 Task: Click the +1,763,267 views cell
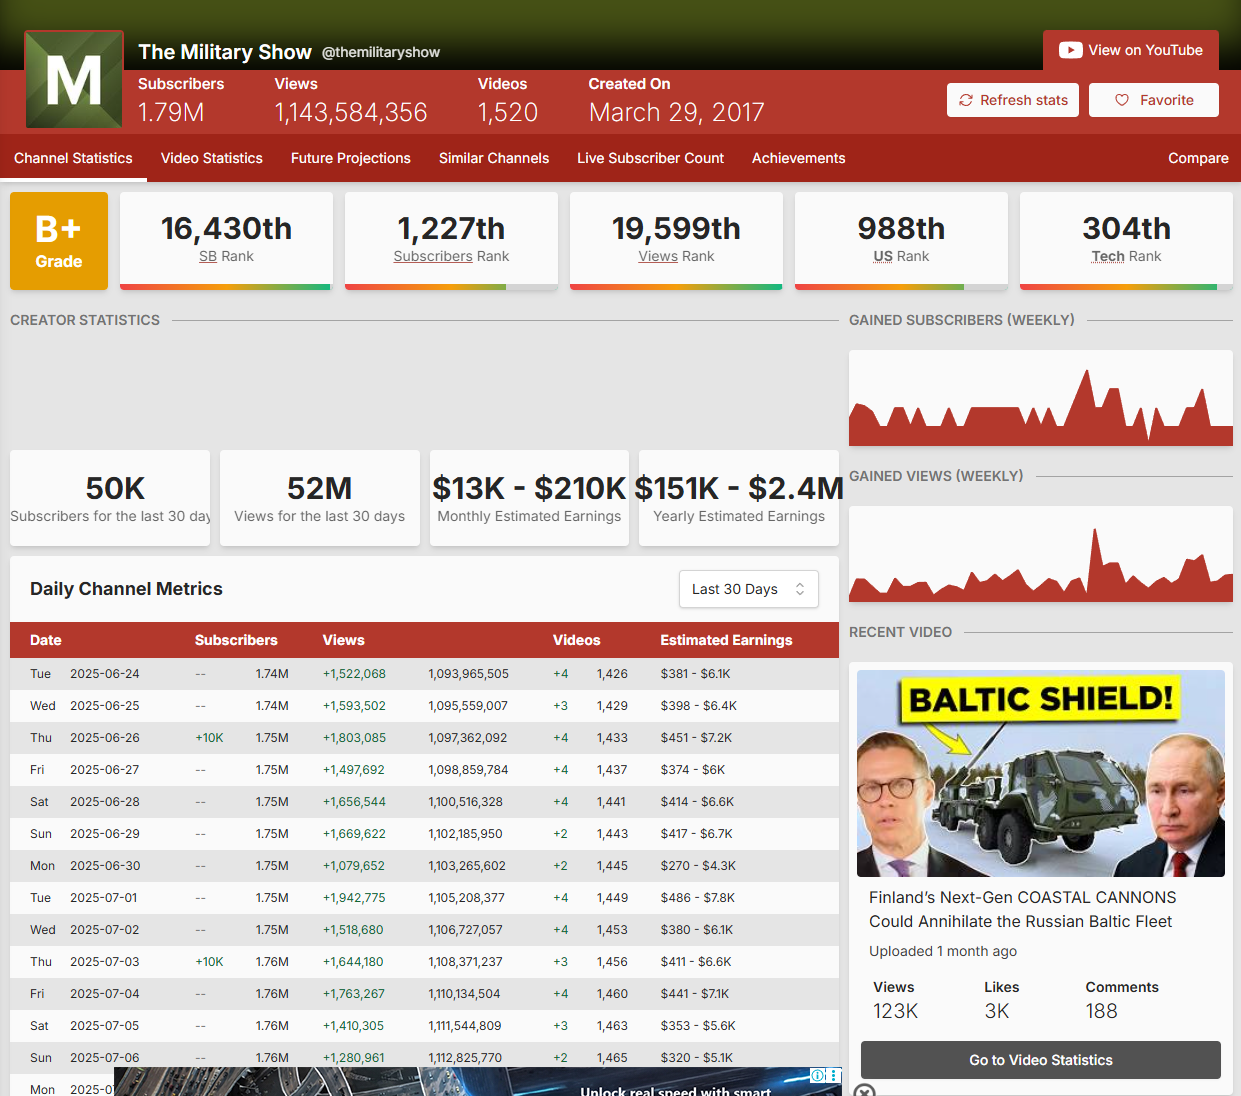click(354, 994)
